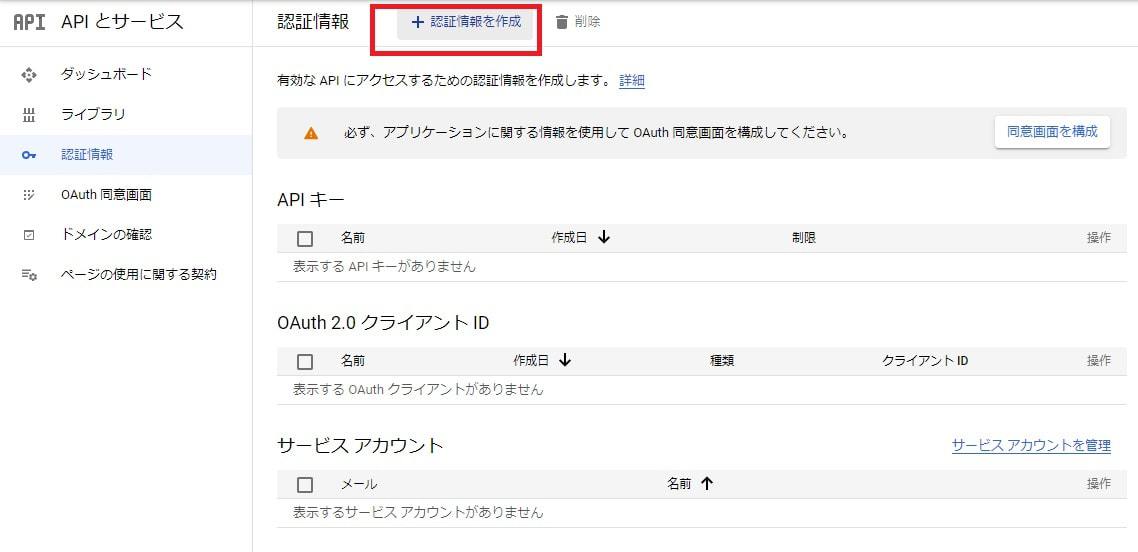Image resolution: width=1138 pixels, height=552 pixels.
Task: Click the orange warning triangle icon
Action: point(311,133)
